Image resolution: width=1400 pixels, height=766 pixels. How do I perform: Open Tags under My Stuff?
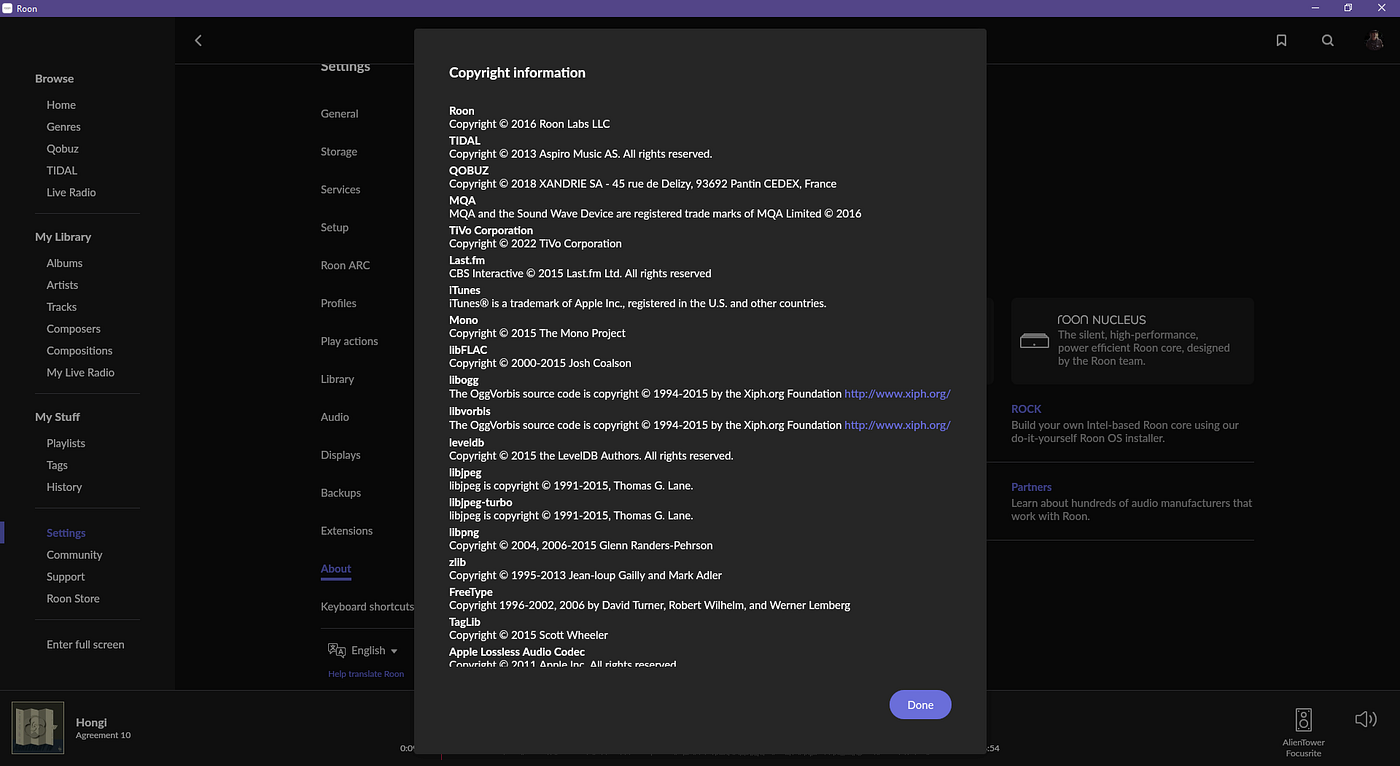click(57, 465)
